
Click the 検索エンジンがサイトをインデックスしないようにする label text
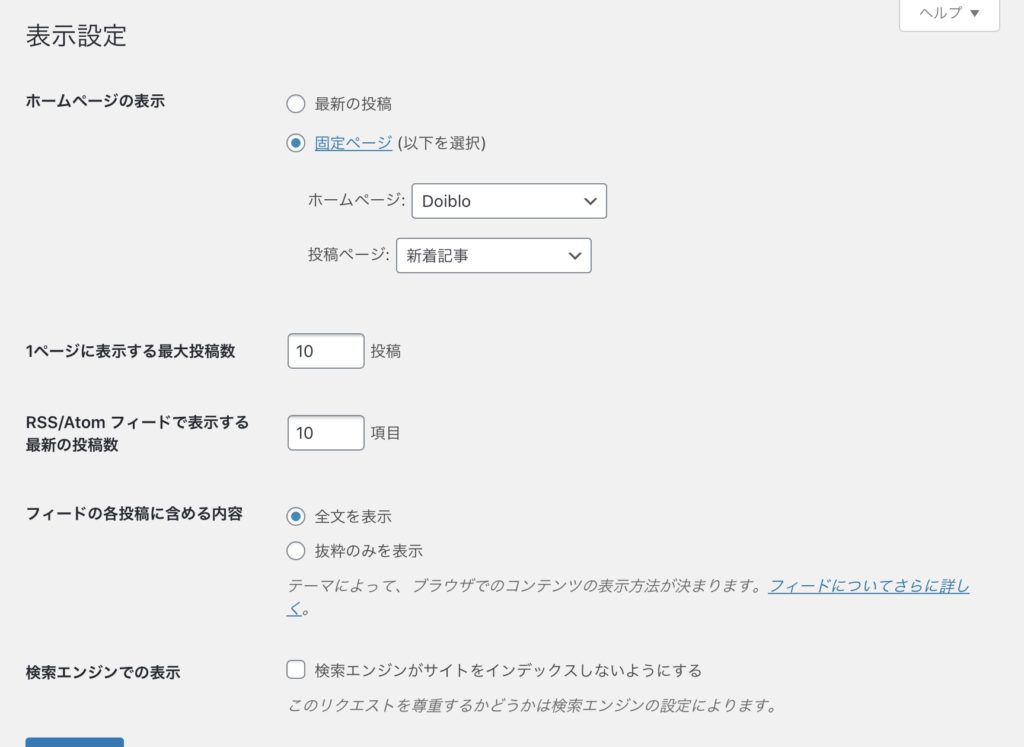pos(508,670)
